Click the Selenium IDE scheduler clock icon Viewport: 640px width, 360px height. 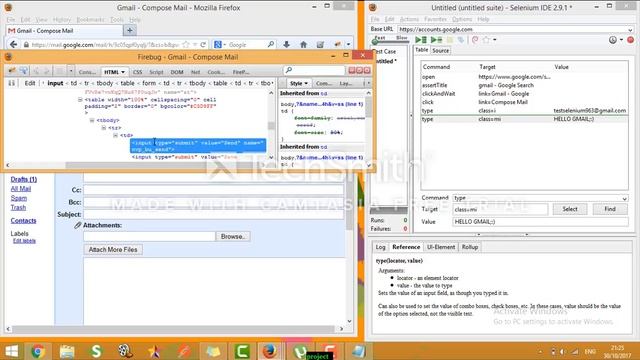pos(613,40)
